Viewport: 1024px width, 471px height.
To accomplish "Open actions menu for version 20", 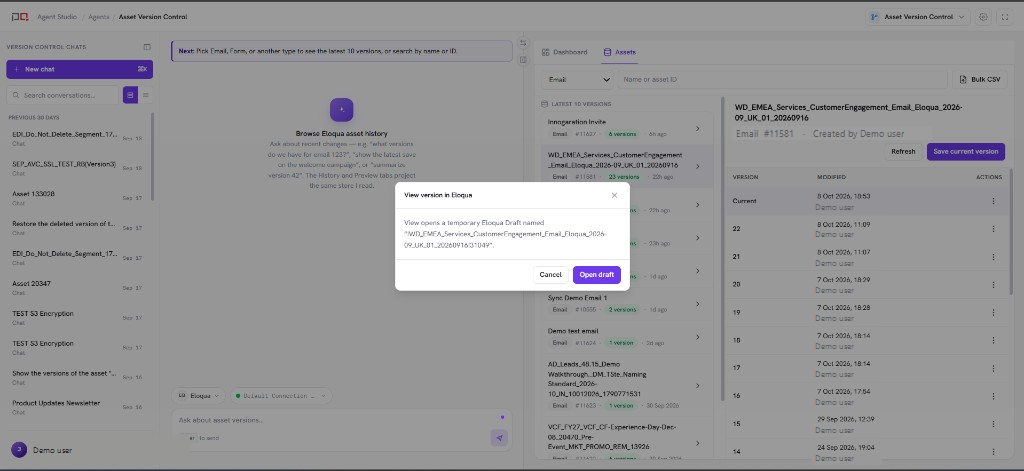I will 993,285.
